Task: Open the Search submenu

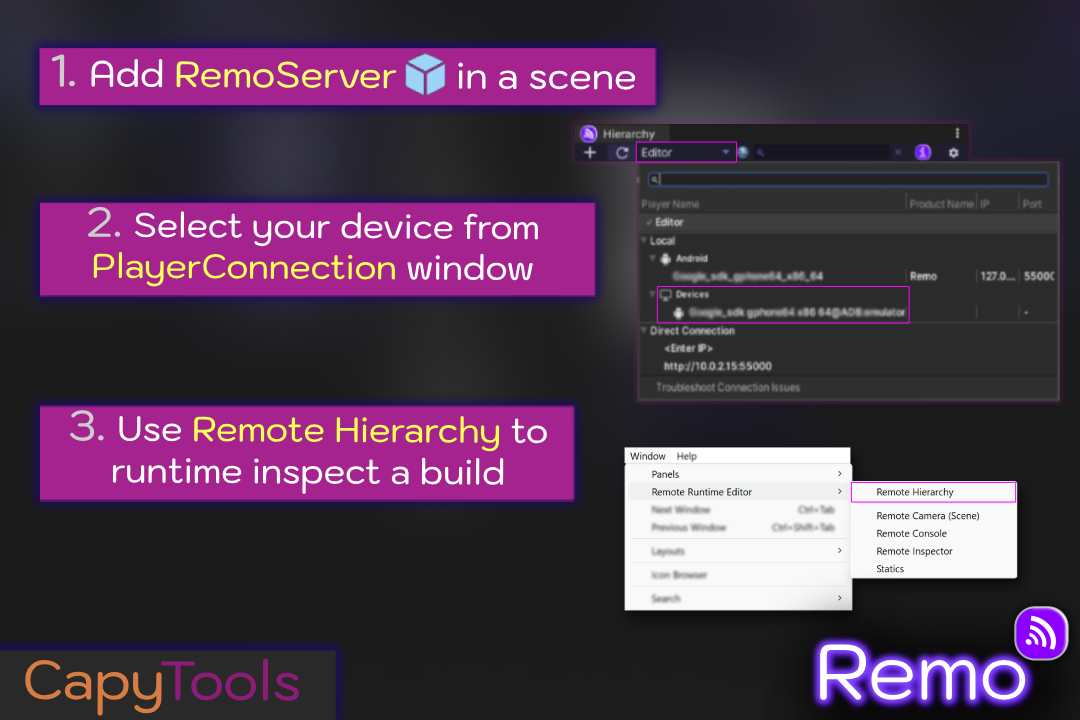Action: (738, 598)
